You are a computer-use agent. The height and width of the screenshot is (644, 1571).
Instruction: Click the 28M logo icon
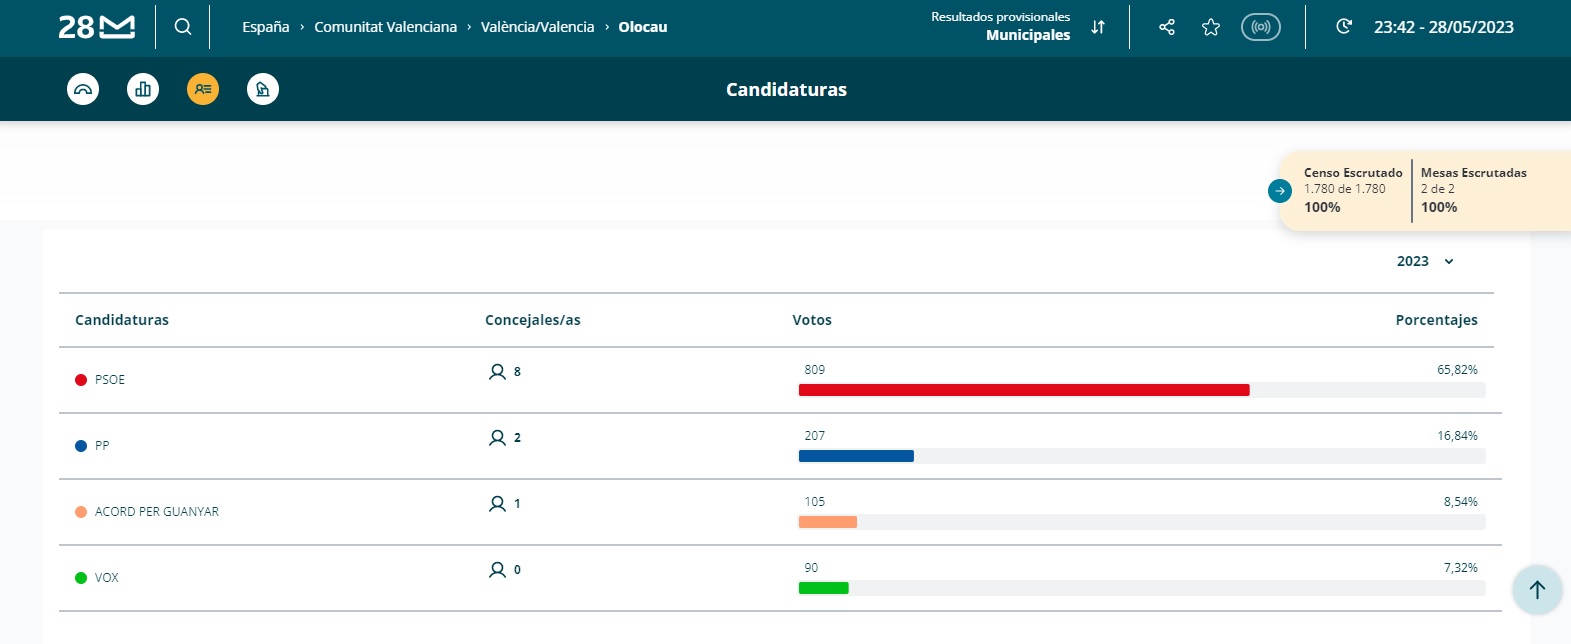click(x=96, y=27)
